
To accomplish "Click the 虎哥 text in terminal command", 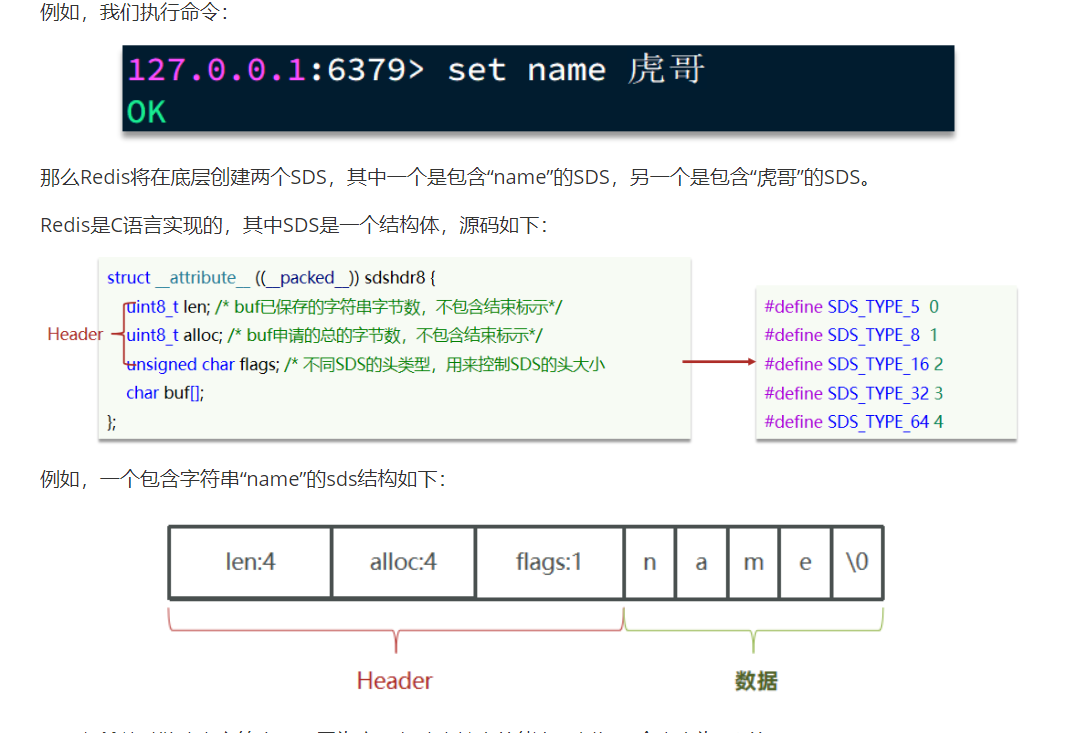I will pyautogui.click(x=666, y=69).
